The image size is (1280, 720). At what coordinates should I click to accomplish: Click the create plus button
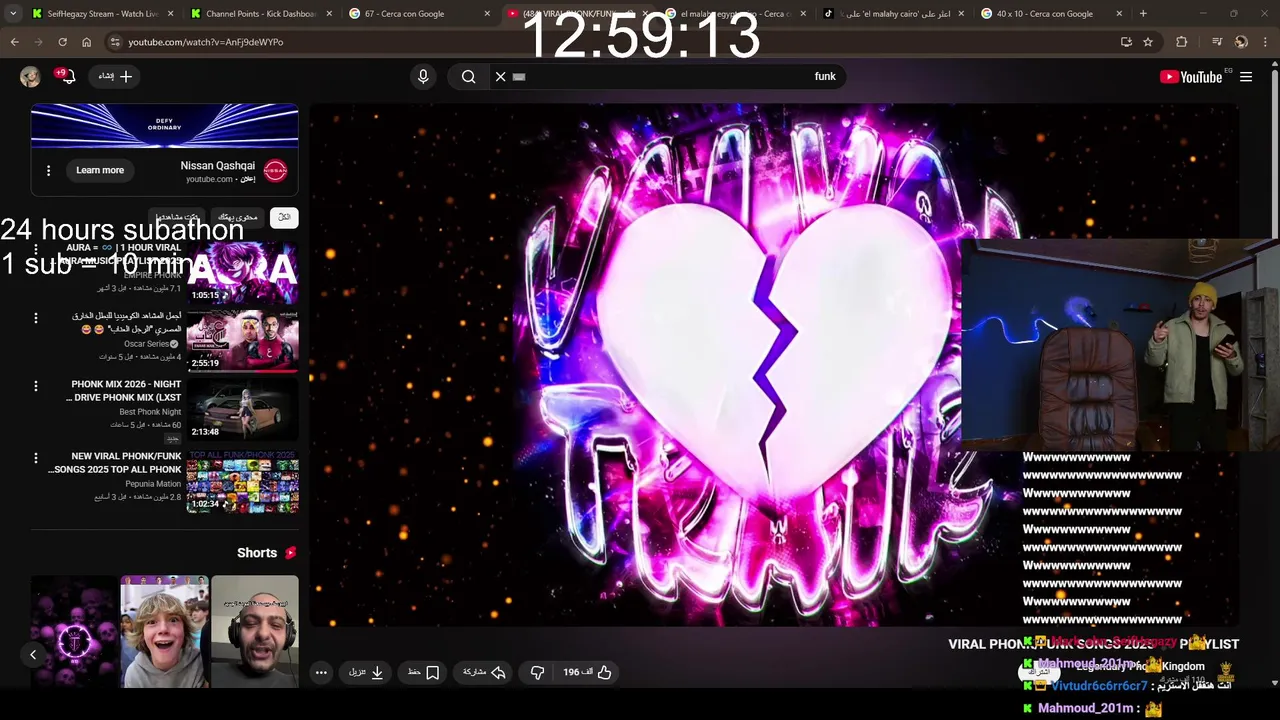(x=115, y=76)
